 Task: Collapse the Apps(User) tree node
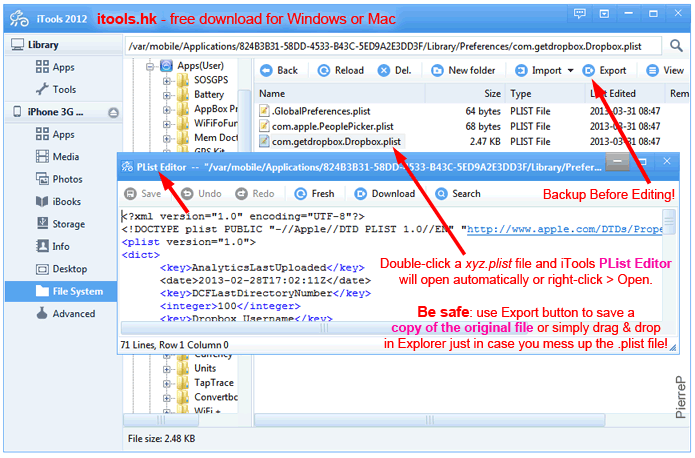150,67
